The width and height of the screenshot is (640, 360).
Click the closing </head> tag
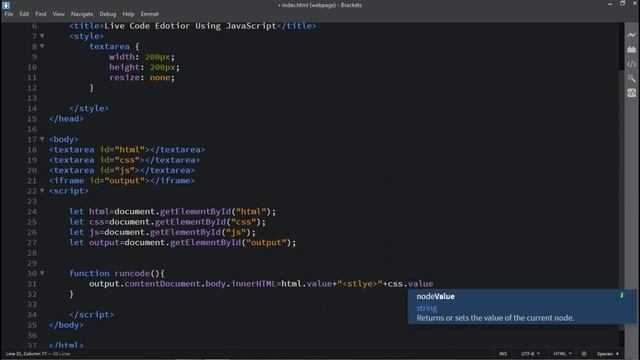(x=66, y=119)
